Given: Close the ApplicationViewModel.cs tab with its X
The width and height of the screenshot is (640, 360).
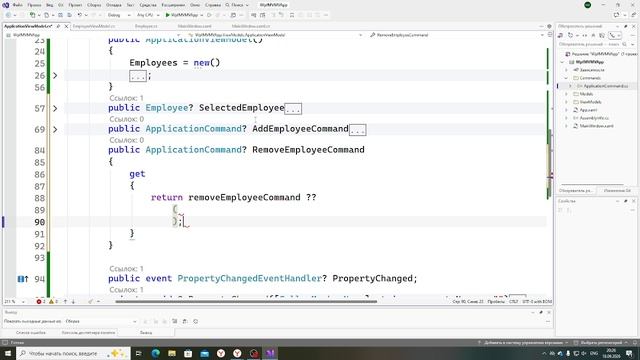Looking at the screenshot, I should (x=67, y=26).
